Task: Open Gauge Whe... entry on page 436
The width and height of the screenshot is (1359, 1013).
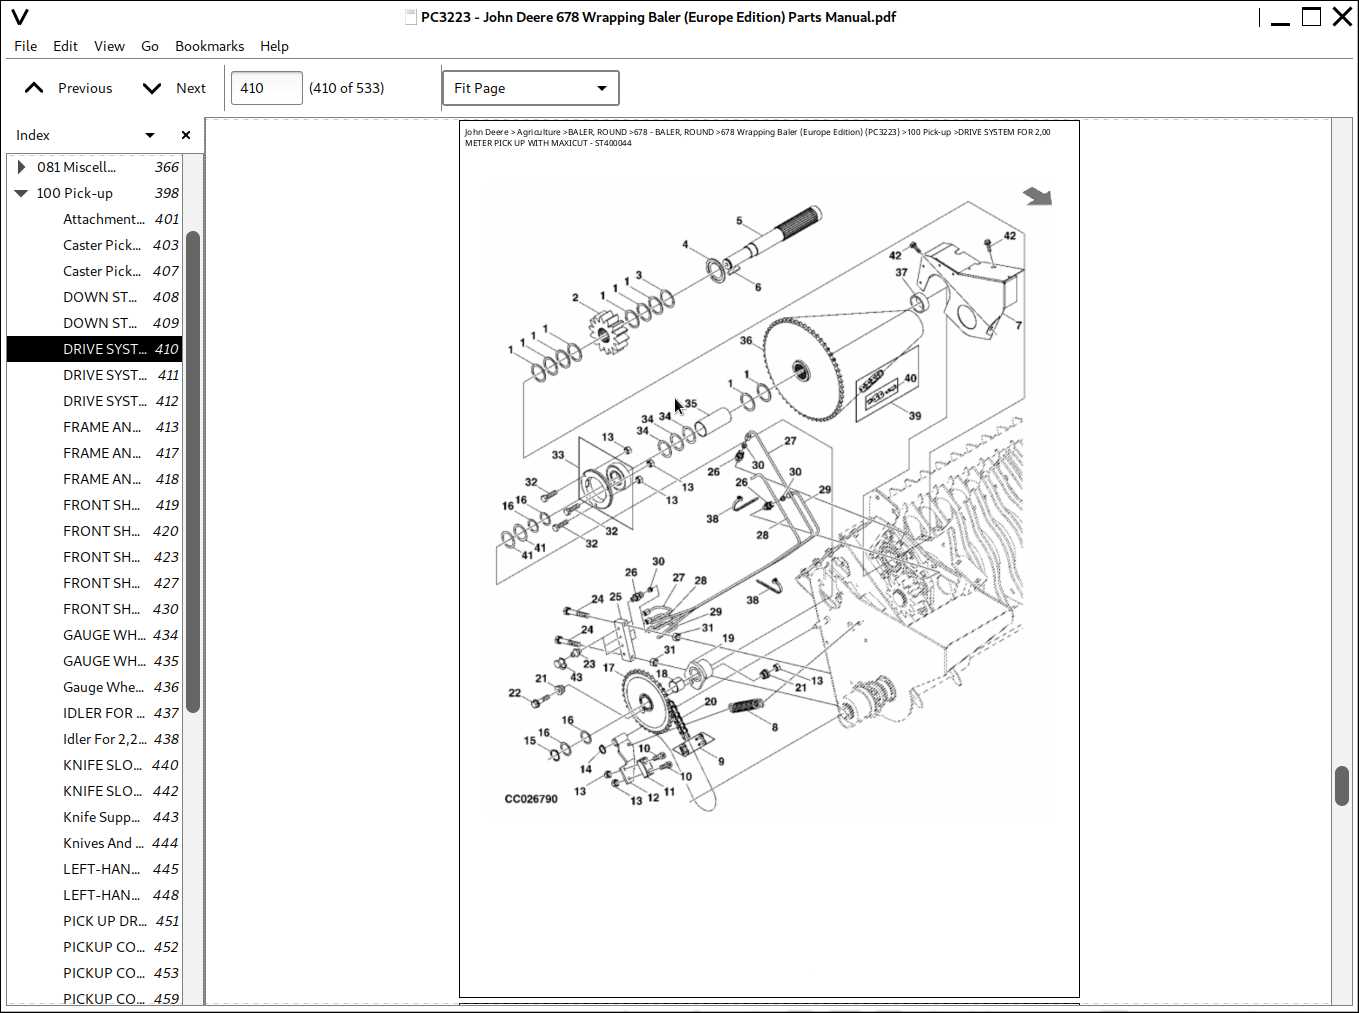Action: pyautogui.click(x=95, y=687)
